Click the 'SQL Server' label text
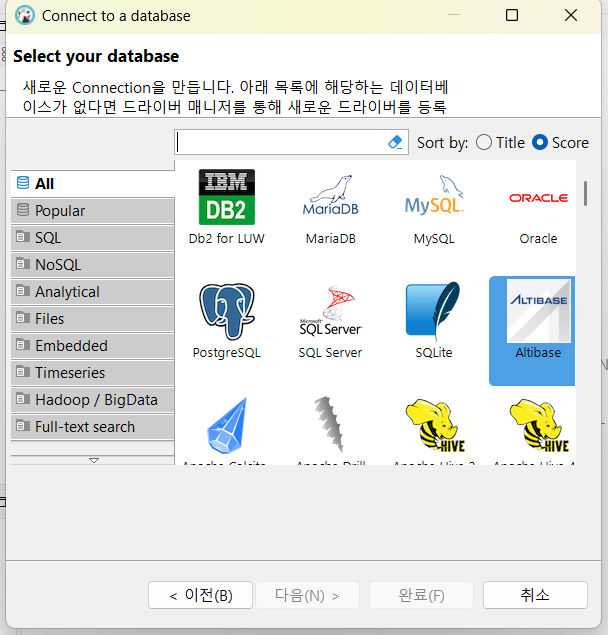Screen dimensions: 608x635 pos(330,353)
